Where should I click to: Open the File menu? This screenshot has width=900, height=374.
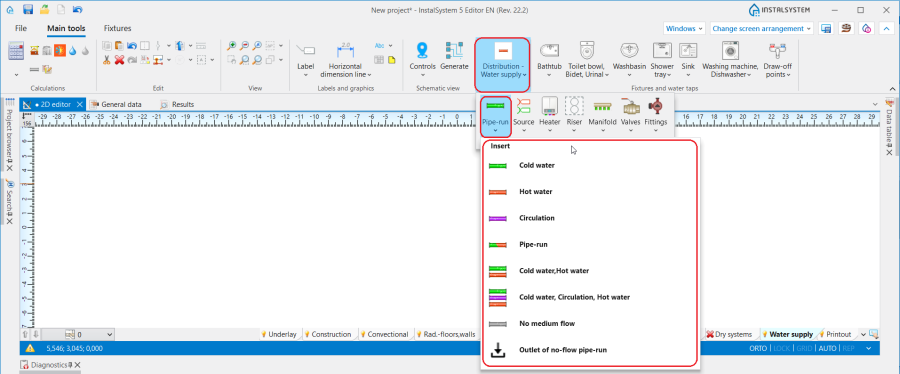(21, 28)
